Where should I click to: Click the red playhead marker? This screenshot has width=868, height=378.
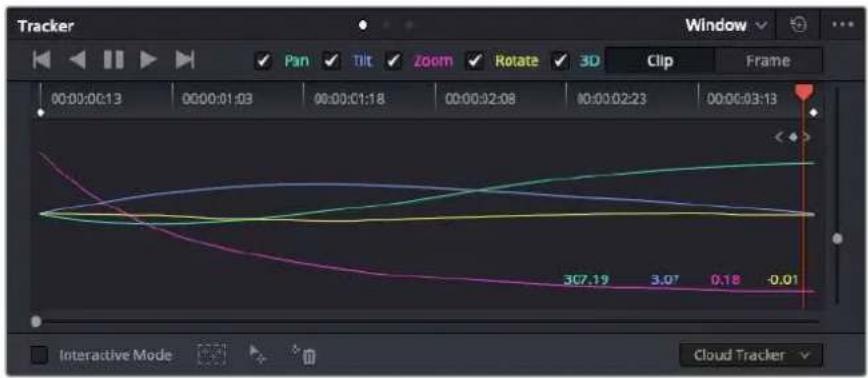(804, 92)
